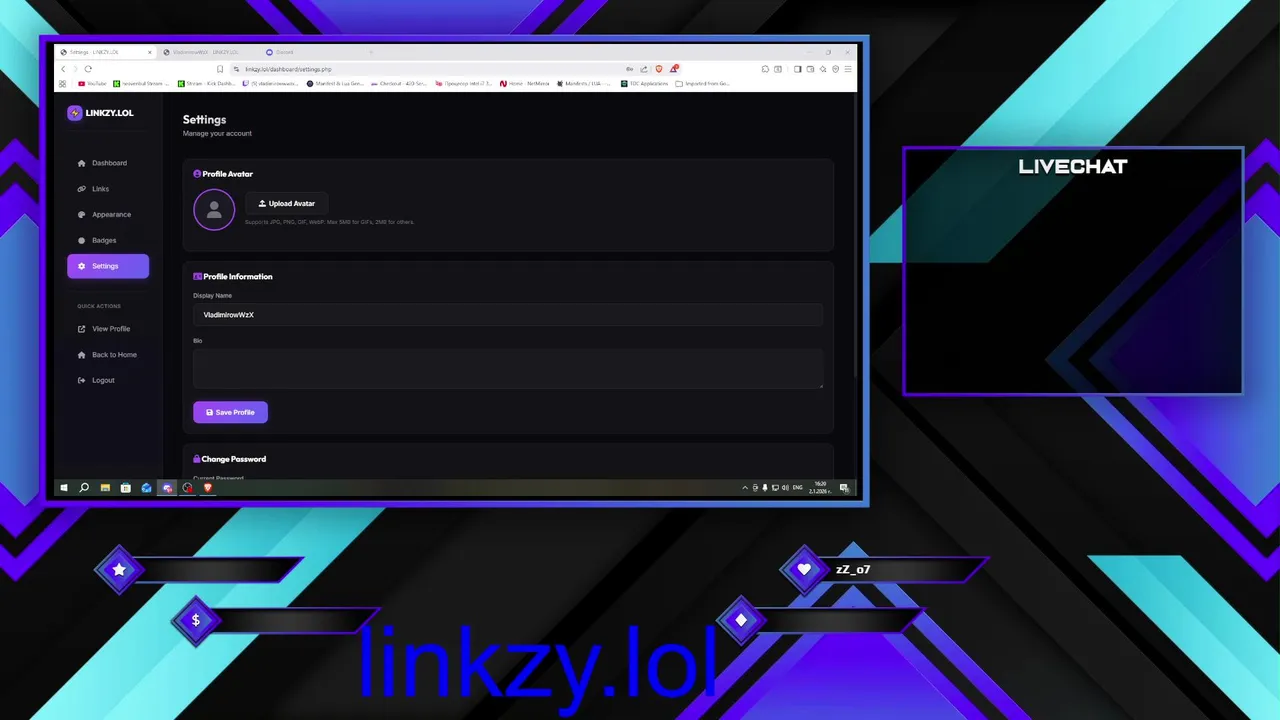Open the Appearance sidebar item
The width and height of the screenshot is (1280, 720).
click(108, 214)
